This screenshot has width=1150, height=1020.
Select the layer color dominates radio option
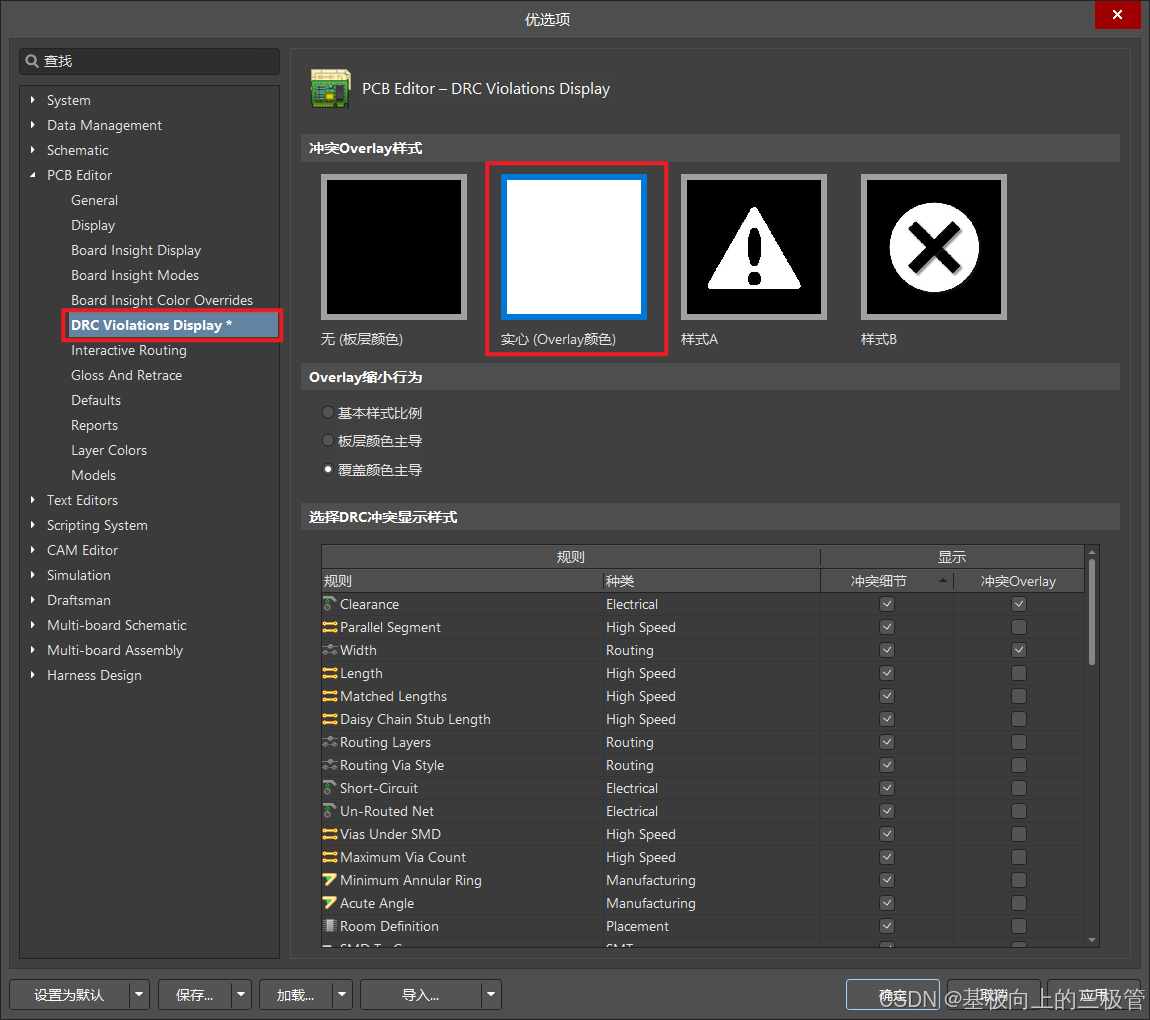(x=328, y=441)
